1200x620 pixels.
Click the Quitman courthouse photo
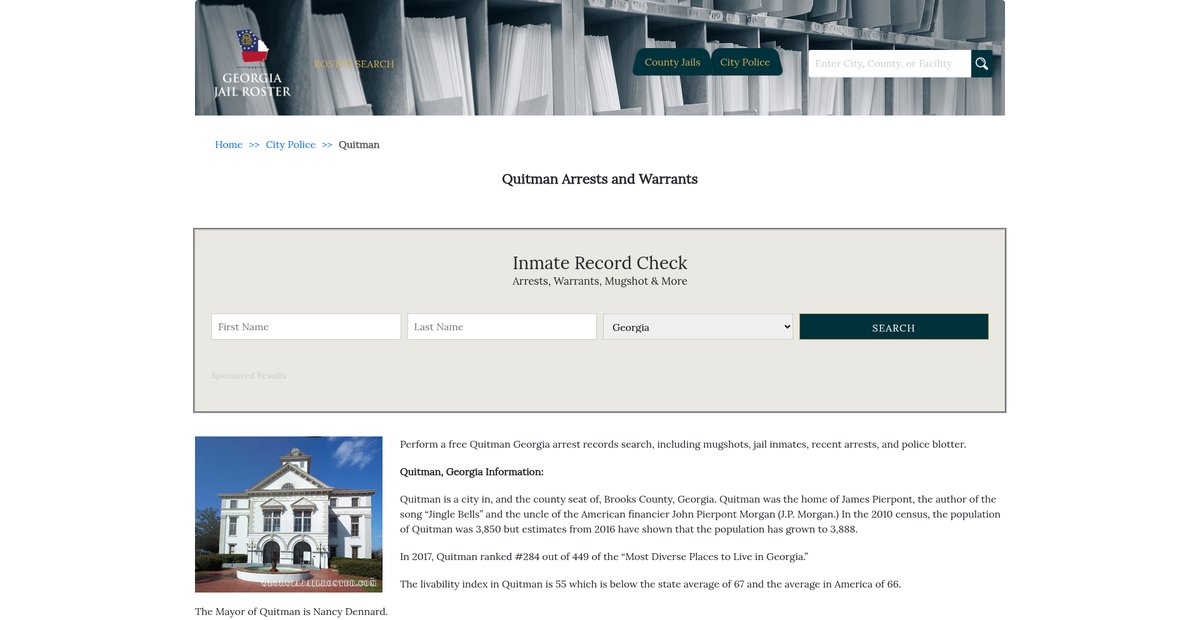coord(288,514)
